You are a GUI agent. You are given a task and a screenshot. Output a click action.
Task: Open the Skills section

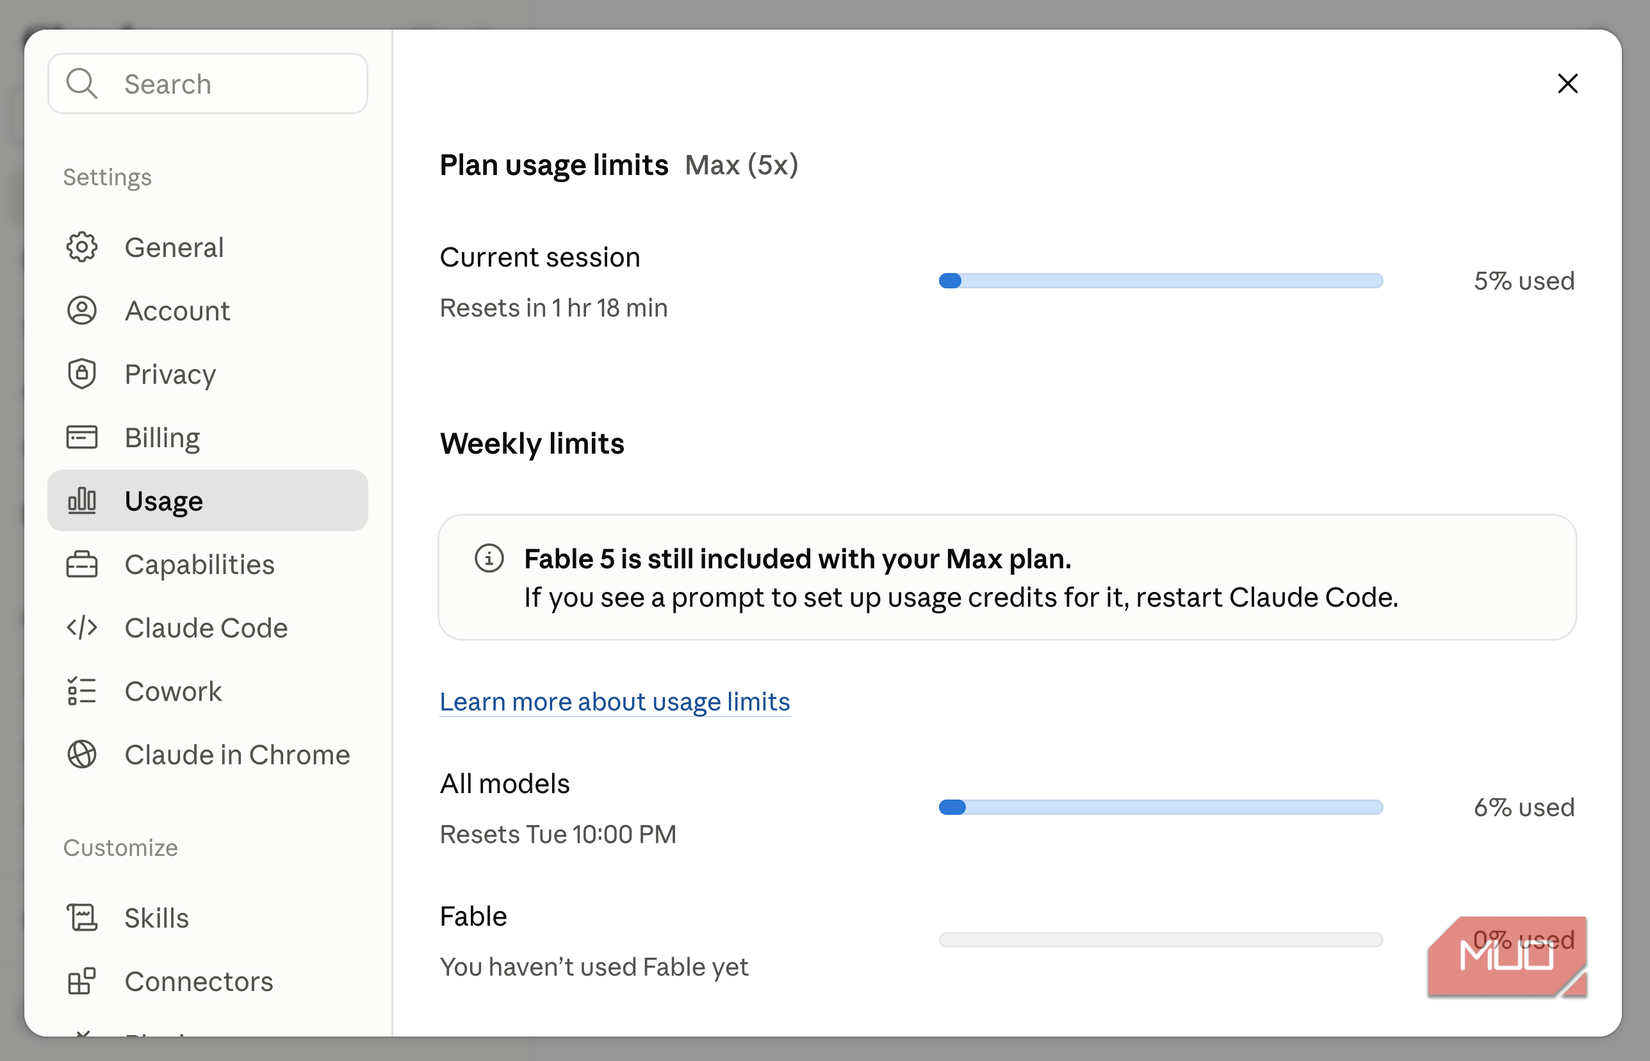coord(208,917)
